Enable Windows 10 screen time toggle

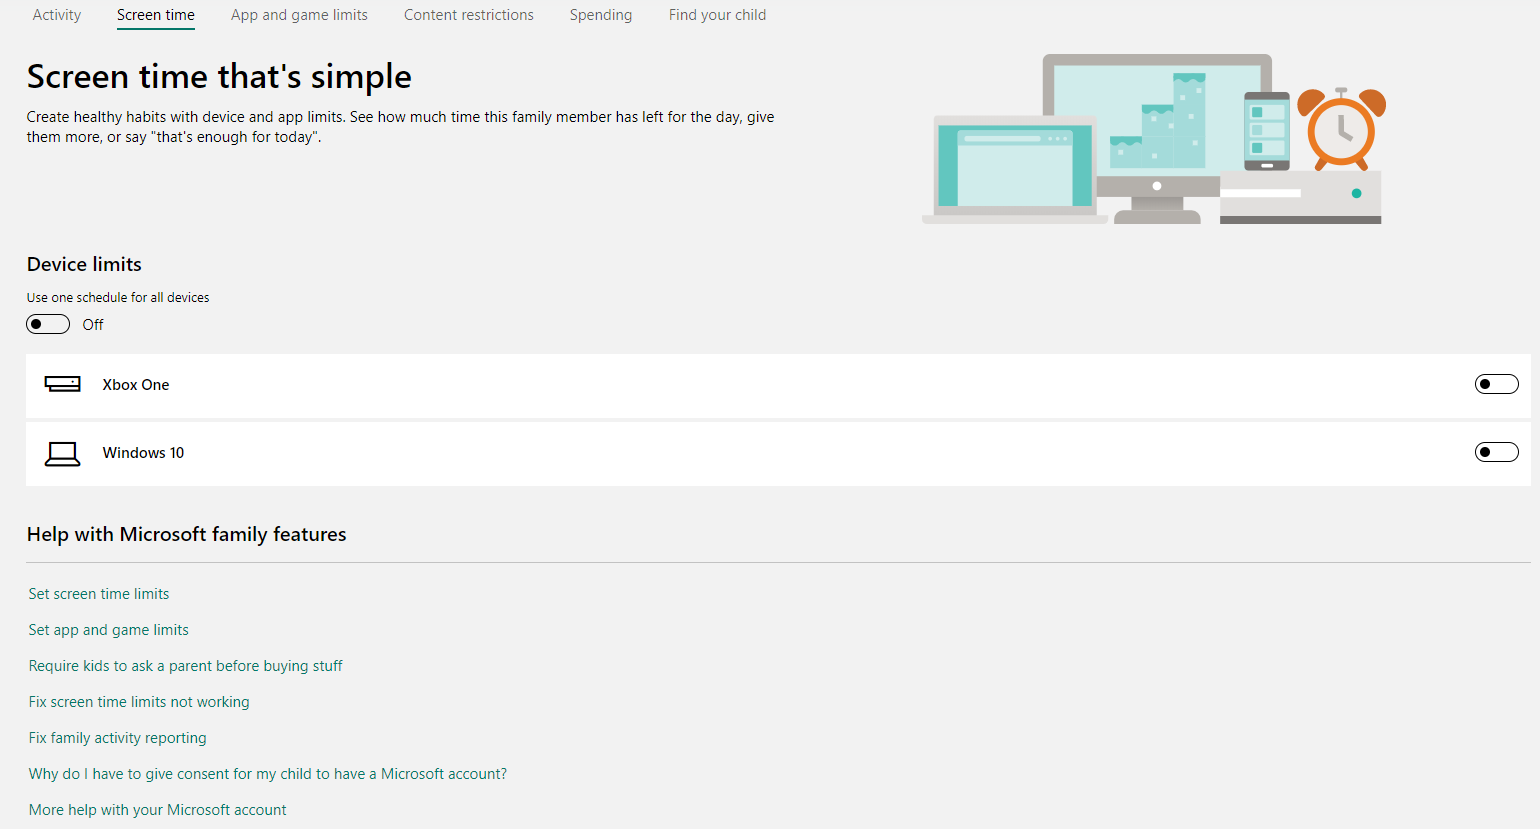[x=1496, y=452]
